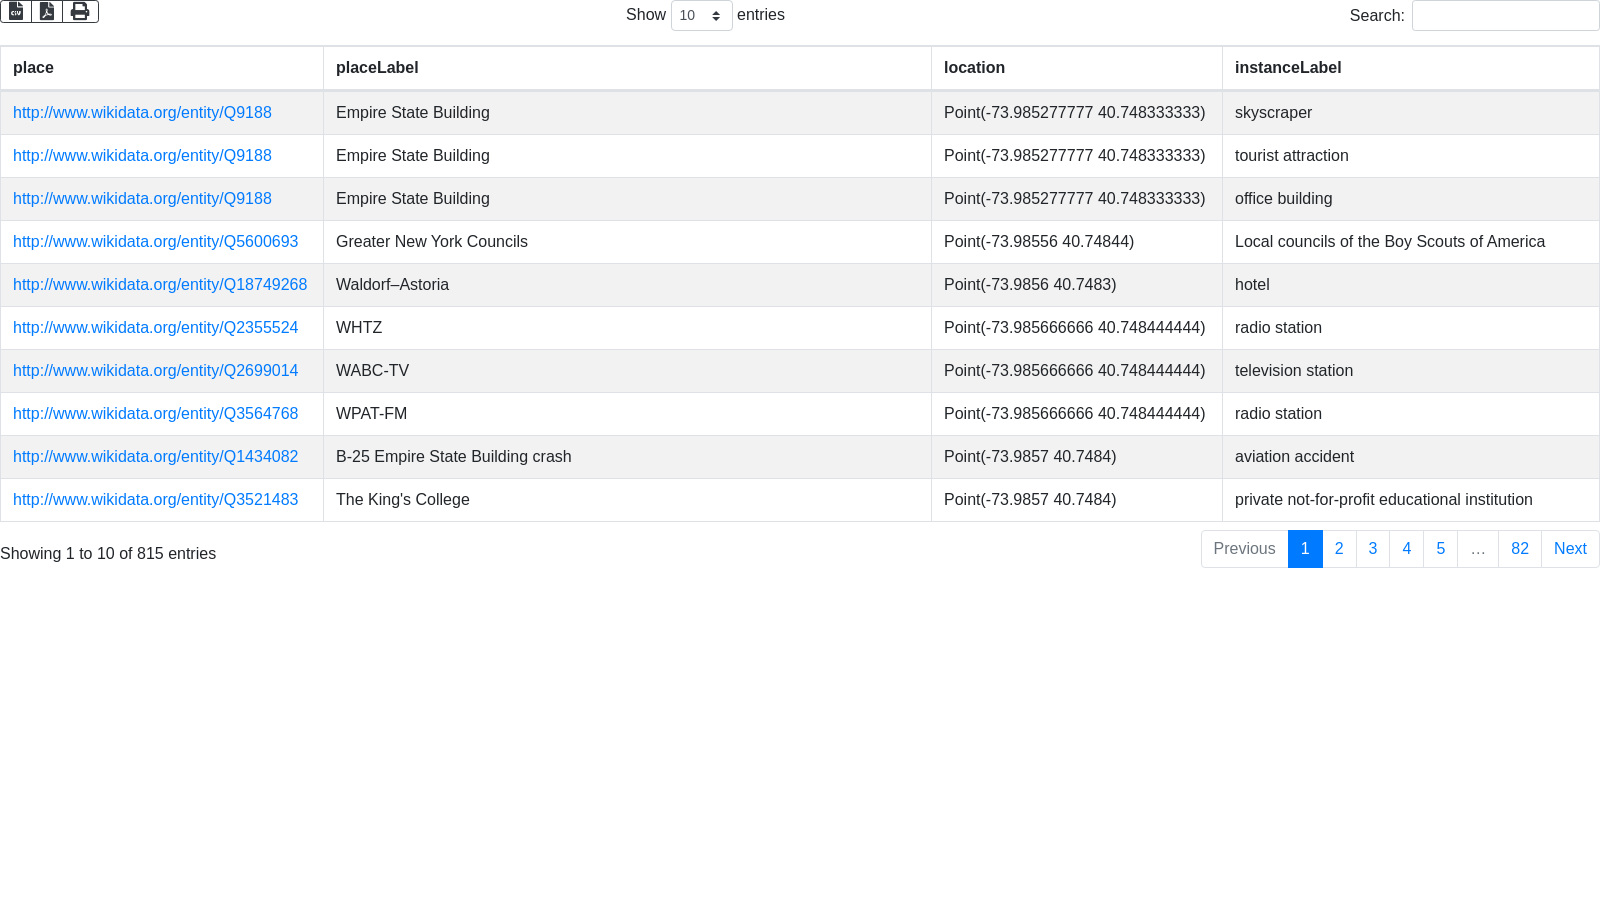1600x900 pixels.
Task: Jump to page 3 in pagination
Action: click(1373, 549)
